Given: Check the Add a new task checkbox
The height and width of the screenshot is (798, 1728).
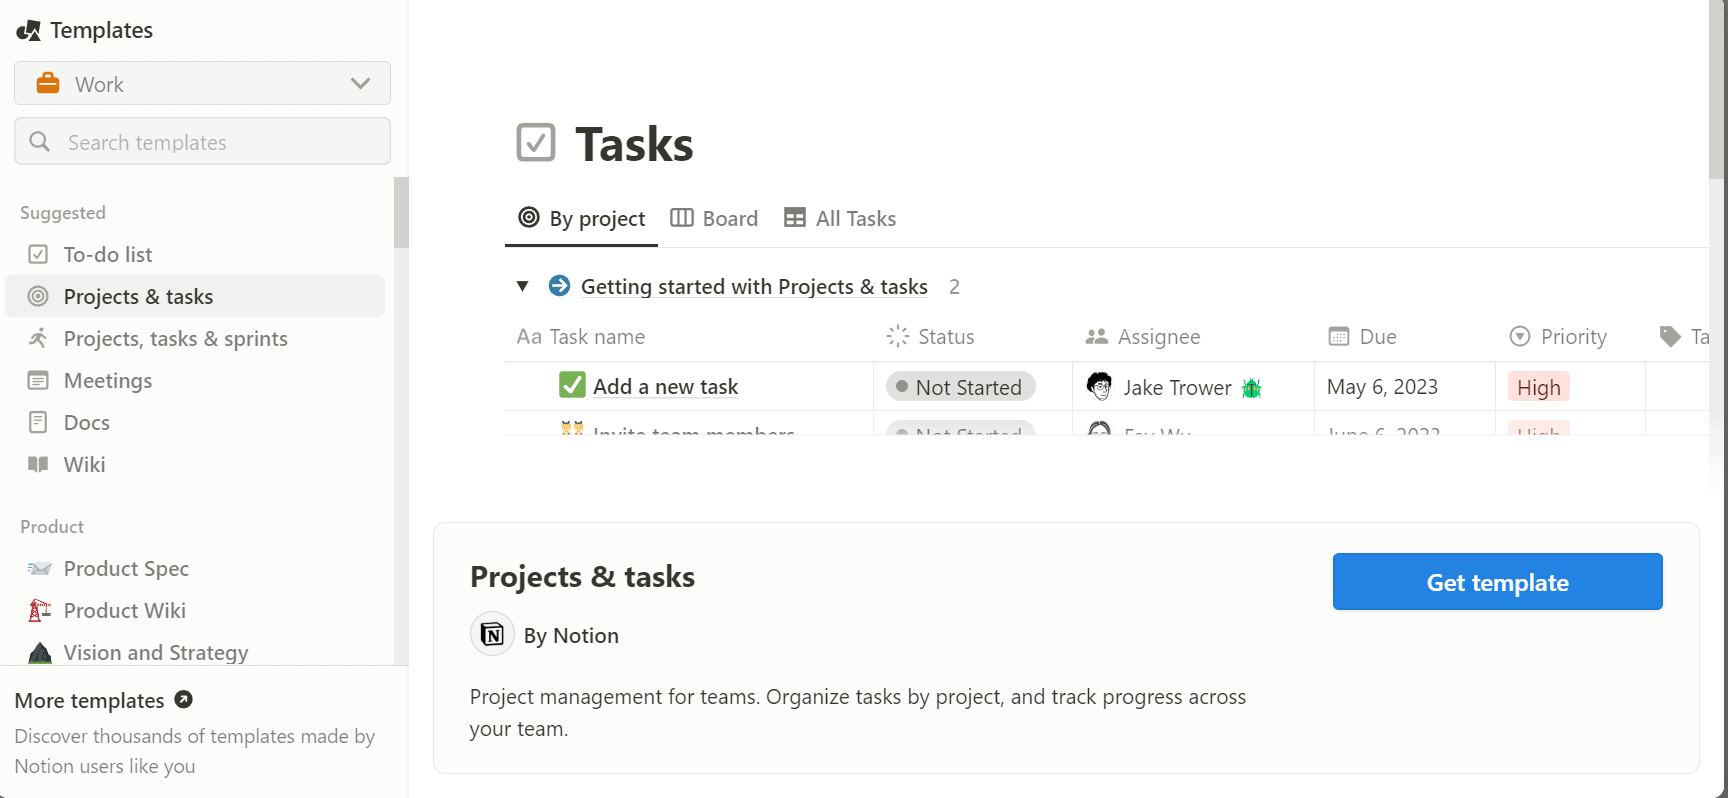Looking at the screenshot, I should 571,385.
